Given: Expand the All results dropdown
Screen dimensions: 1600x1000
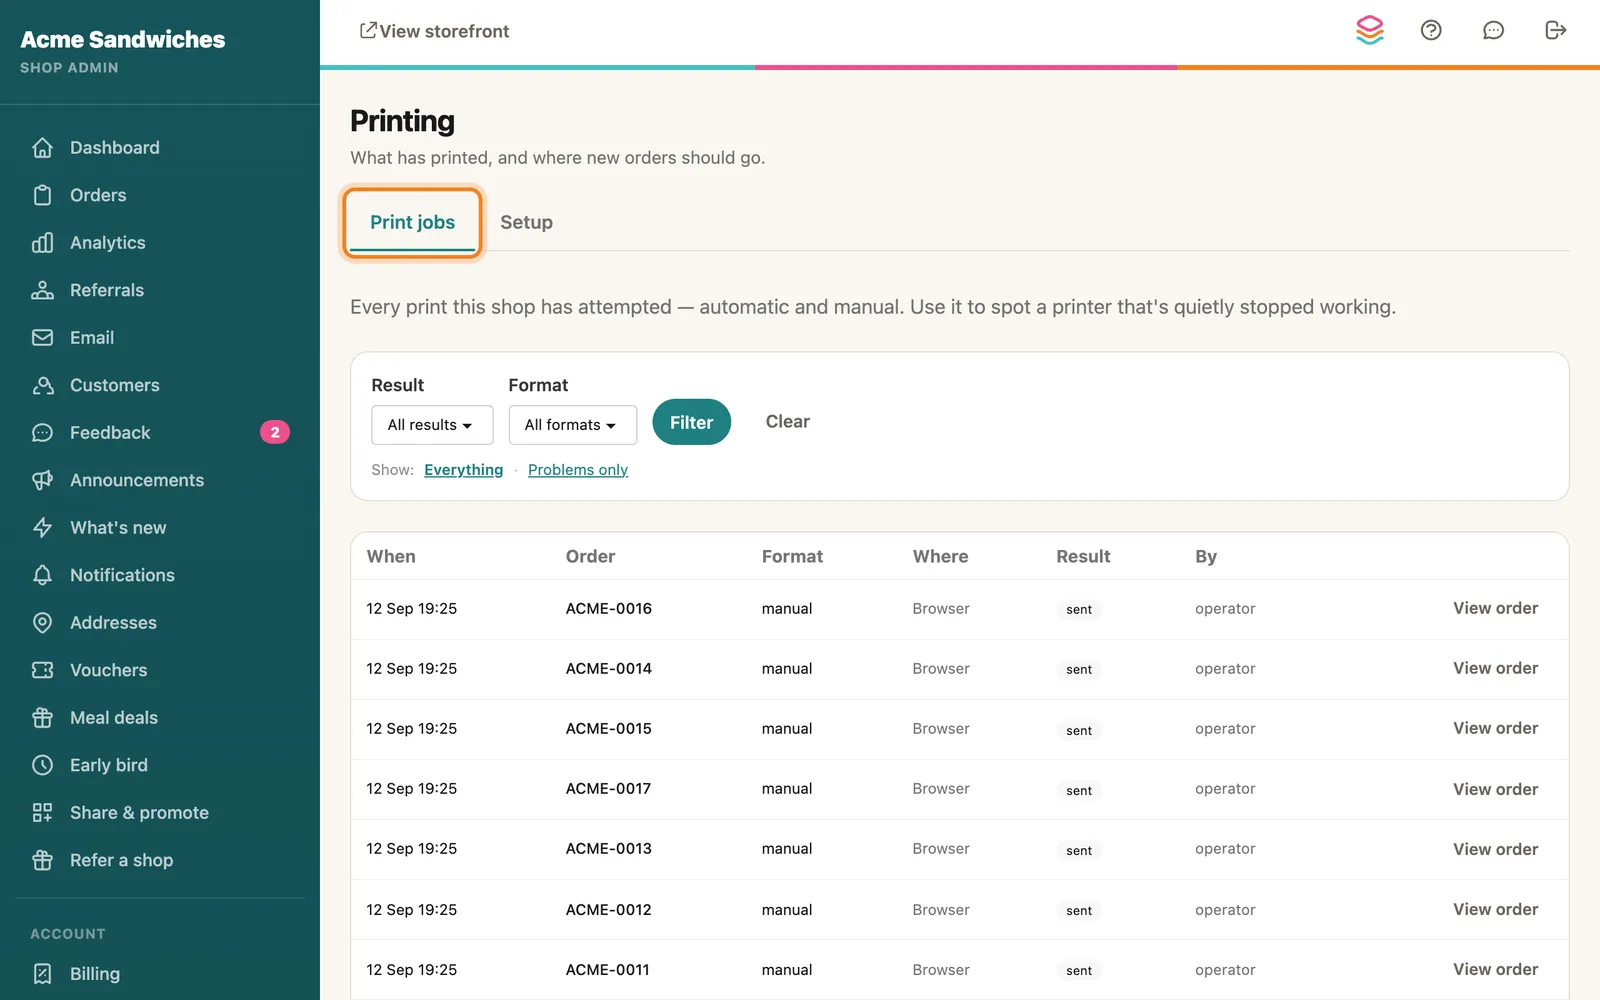Looking at the screenshot, I should click(x=432, y=425).
